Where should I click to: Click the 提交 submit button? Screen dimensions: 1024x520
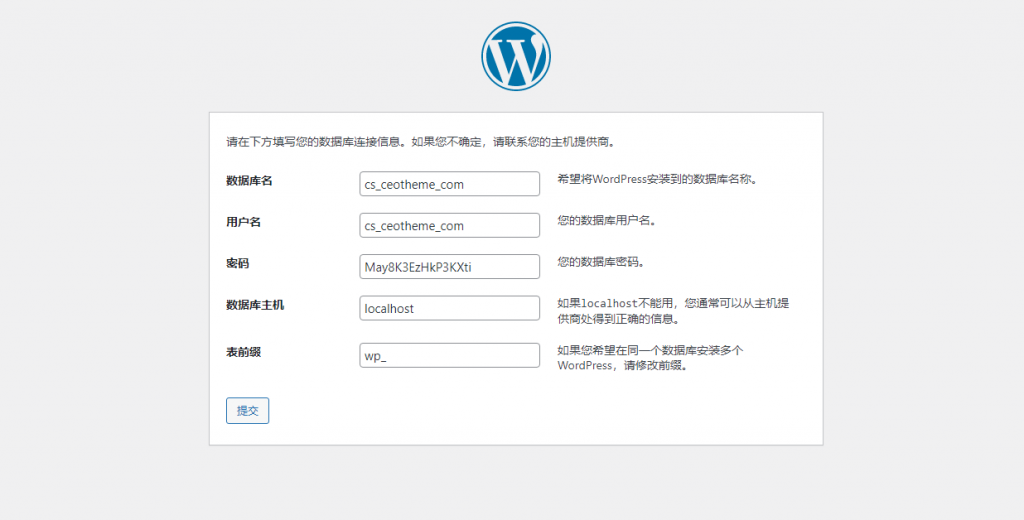(247, 411)
